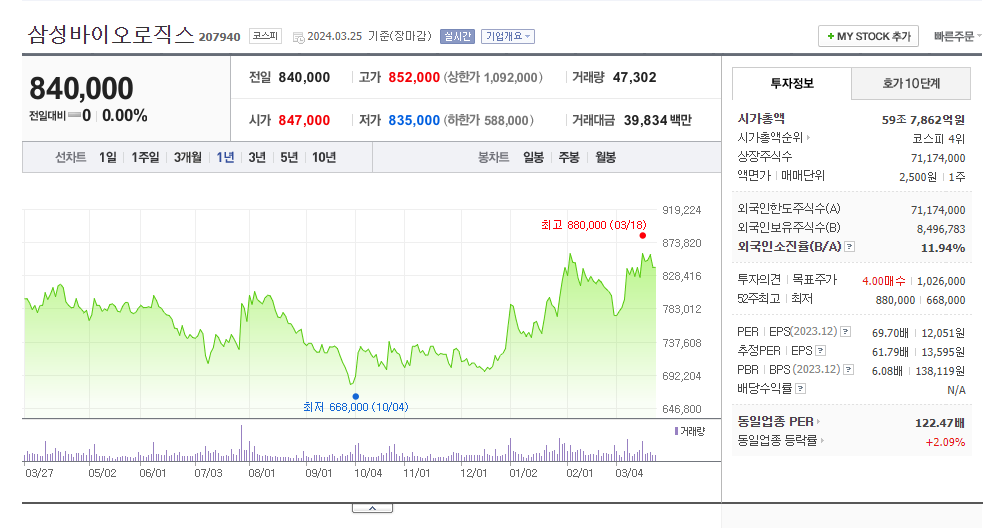Click the 시가총액 value 59조 7,862억원

coord(923,120)
